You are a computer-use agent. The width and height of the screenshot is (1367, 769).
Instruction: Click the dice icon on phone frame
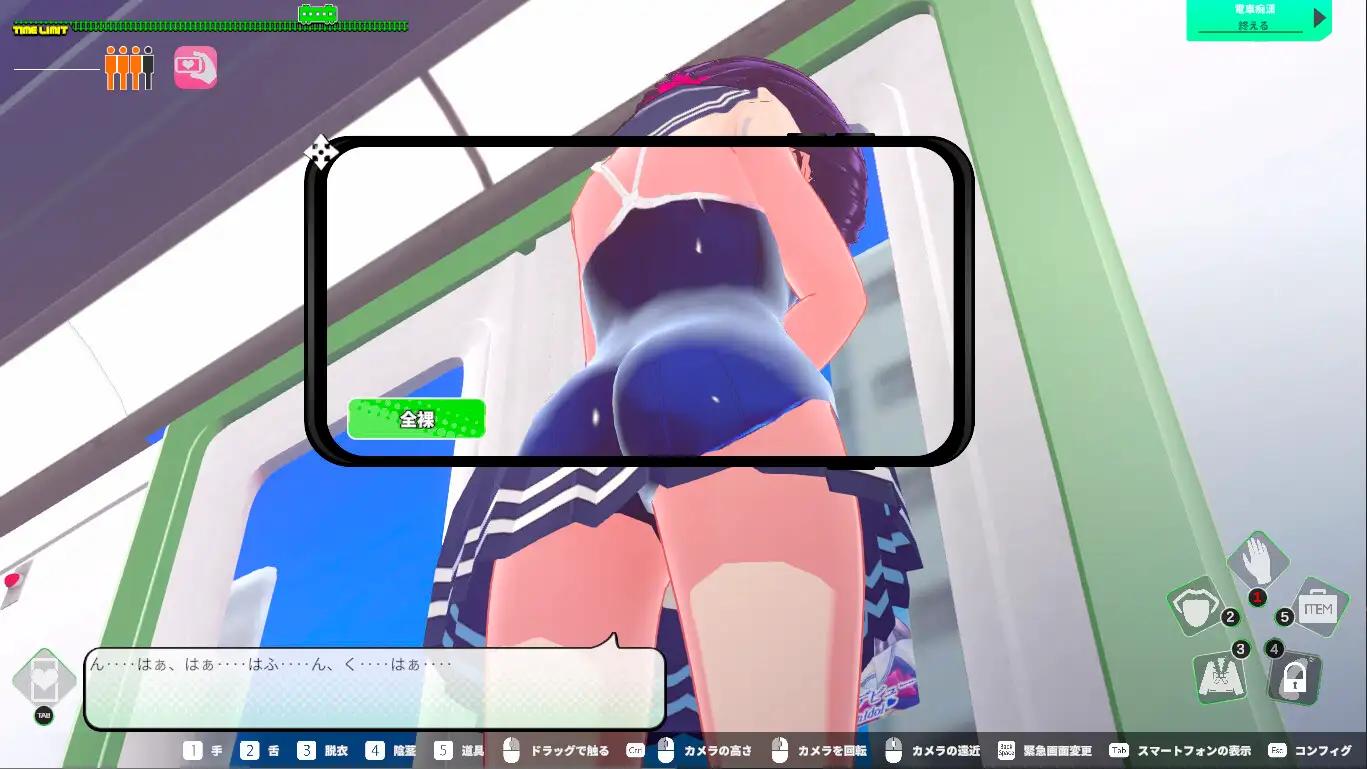point(321,153)
